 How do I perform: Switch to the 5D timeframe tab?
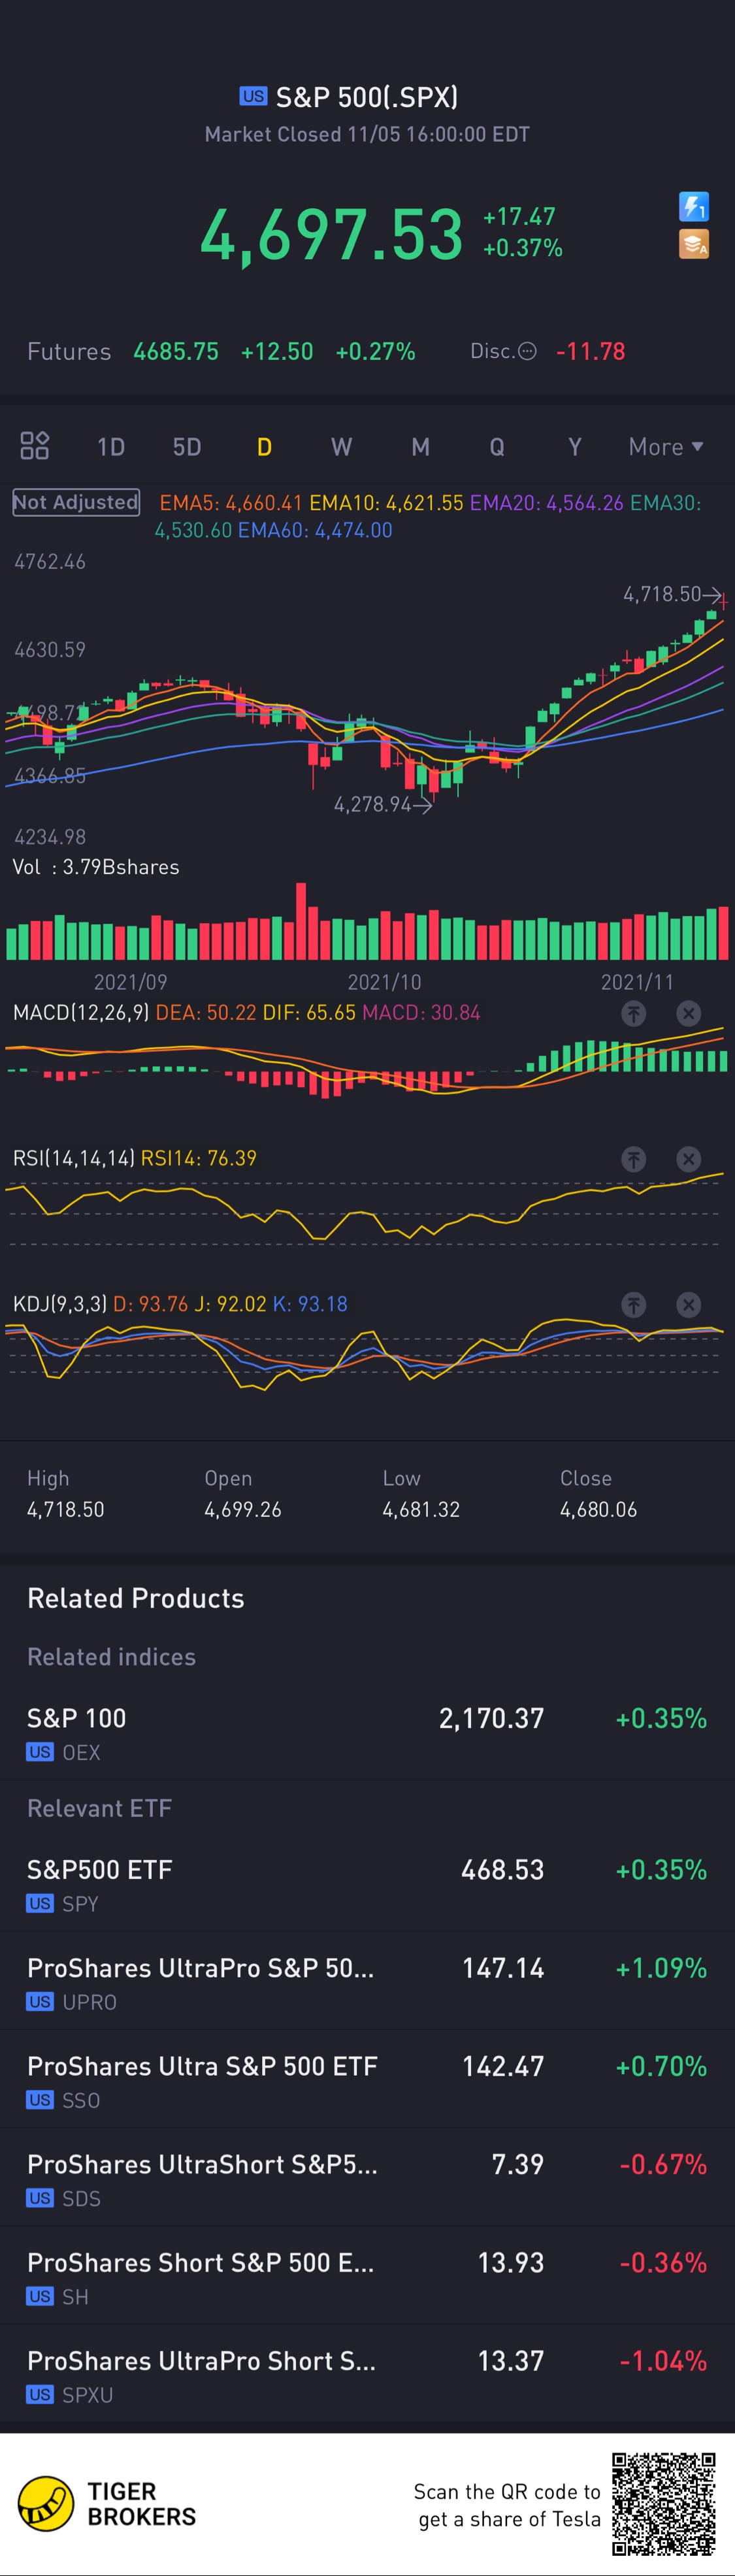point(187,447)
